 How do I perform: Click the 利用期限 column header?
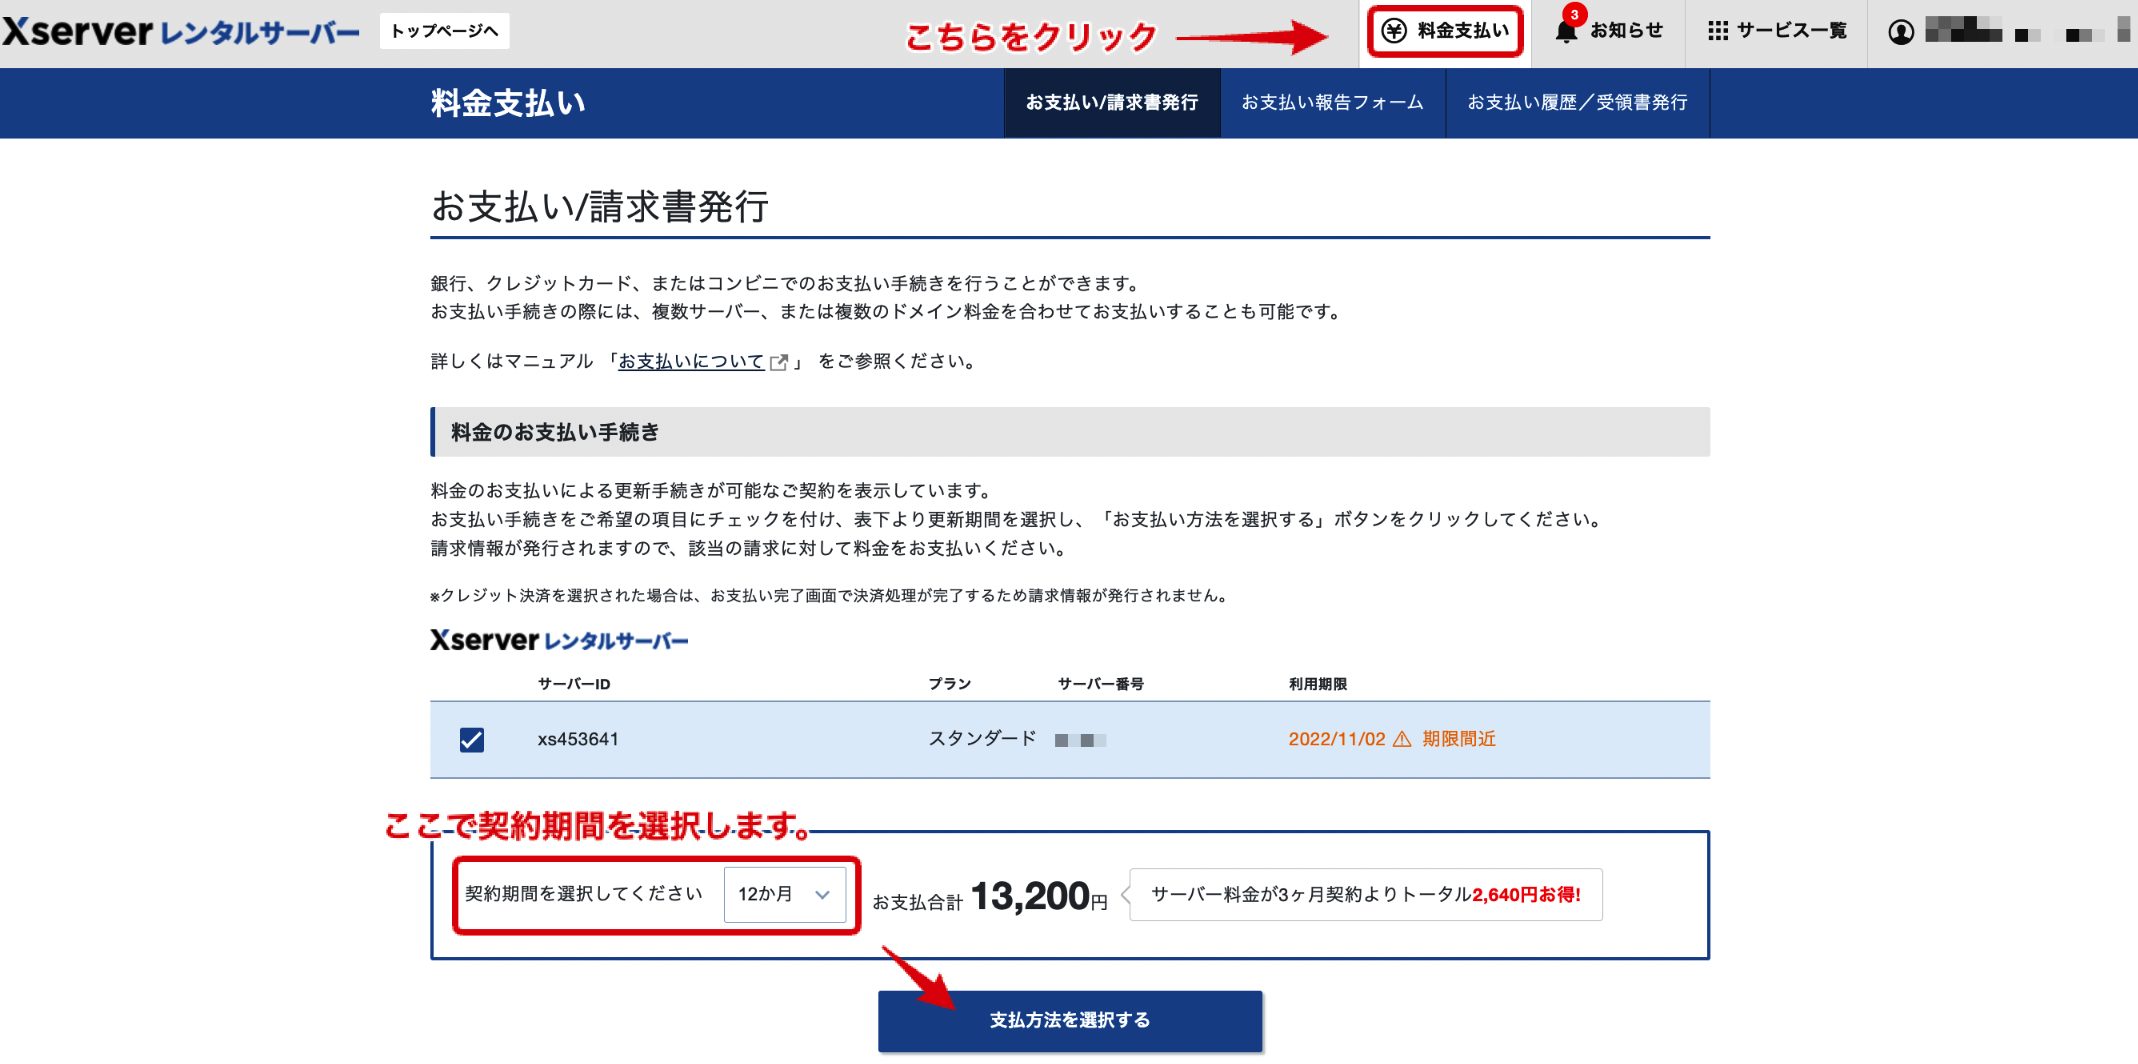[1318, 684]
